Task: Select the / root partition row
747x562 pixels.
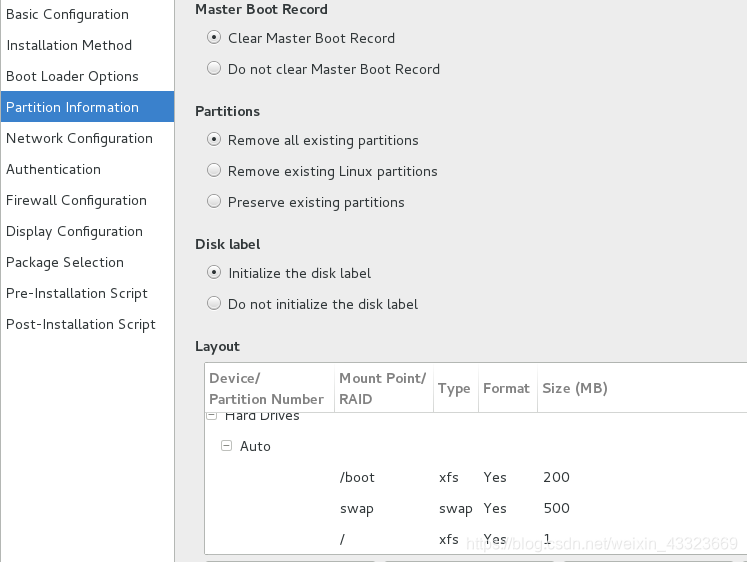Action: tap(476, 539)
